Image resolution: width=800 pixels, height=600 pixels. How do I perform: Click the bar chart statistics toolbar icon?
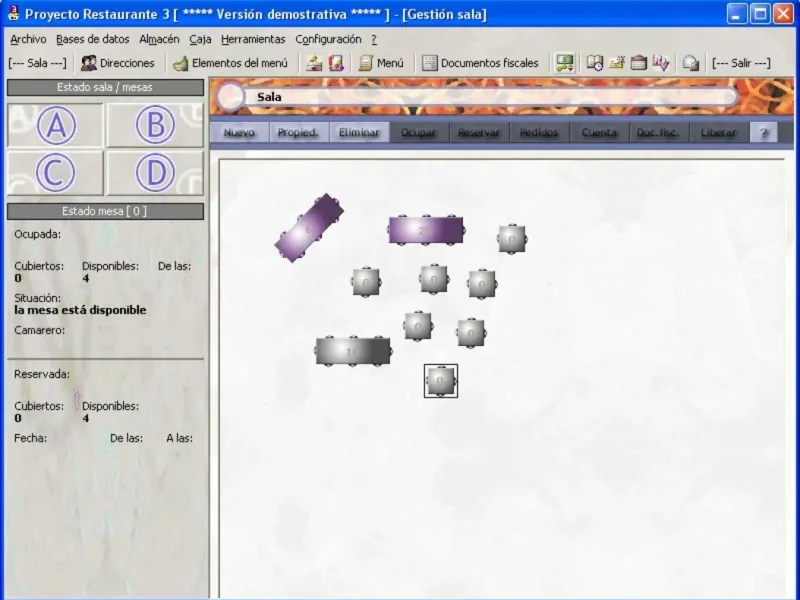click(x=661, y=63)
